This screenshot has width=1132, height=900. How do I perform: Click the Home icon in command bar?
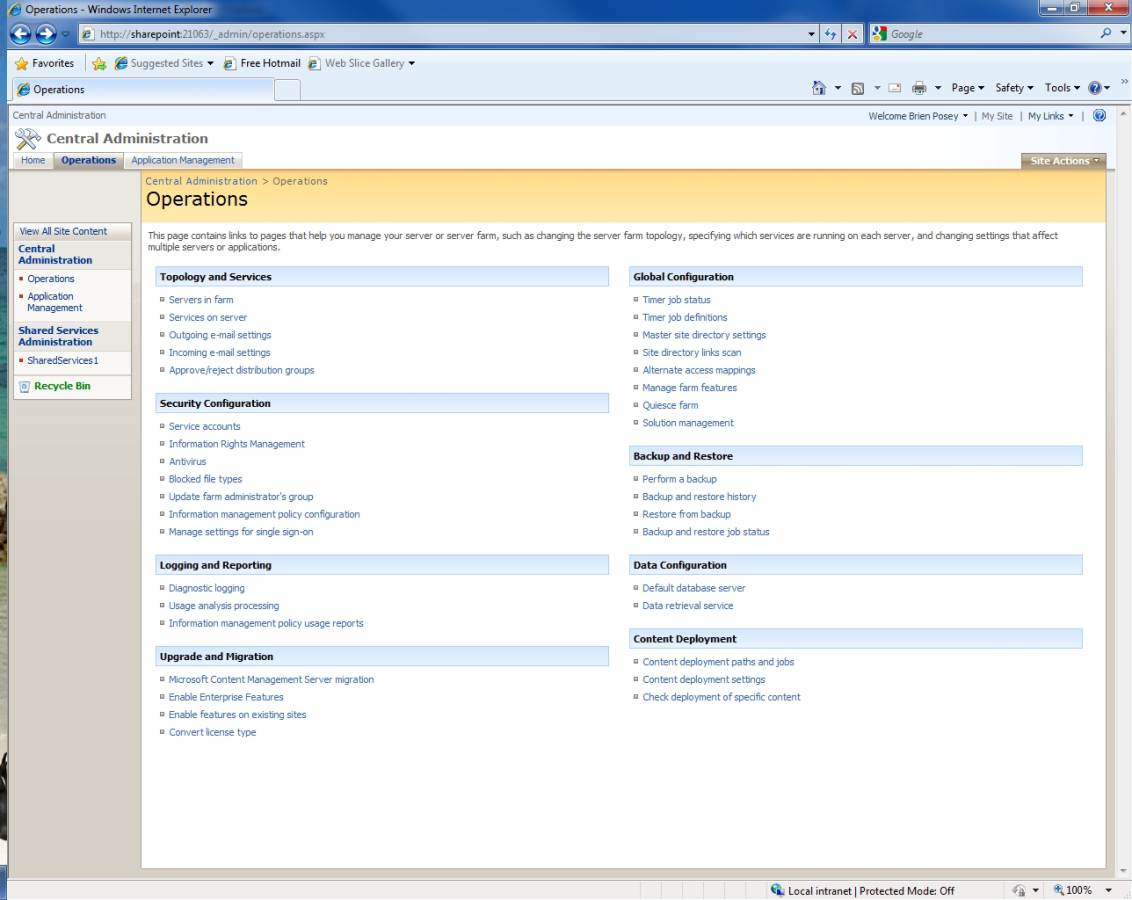[819, 88]
